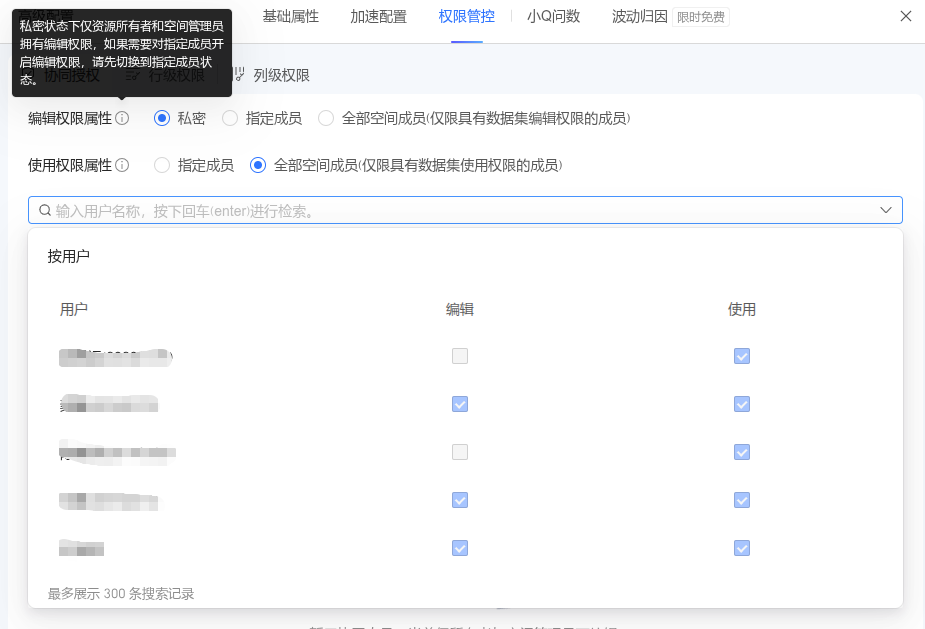925x629 pixels.
Task: Close the permission settings dialog
Action: coord(906,16)
